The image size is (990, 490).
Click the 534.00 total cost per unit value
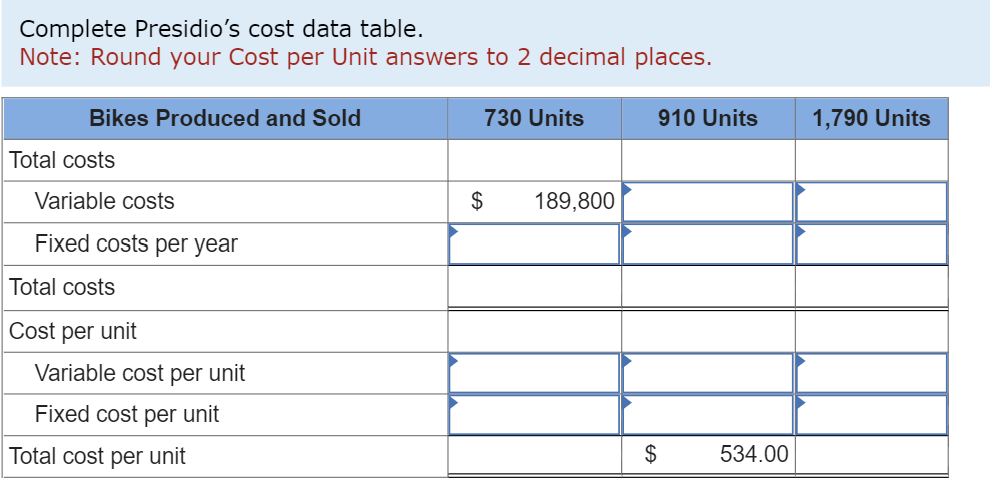click(x=754, y=453)
